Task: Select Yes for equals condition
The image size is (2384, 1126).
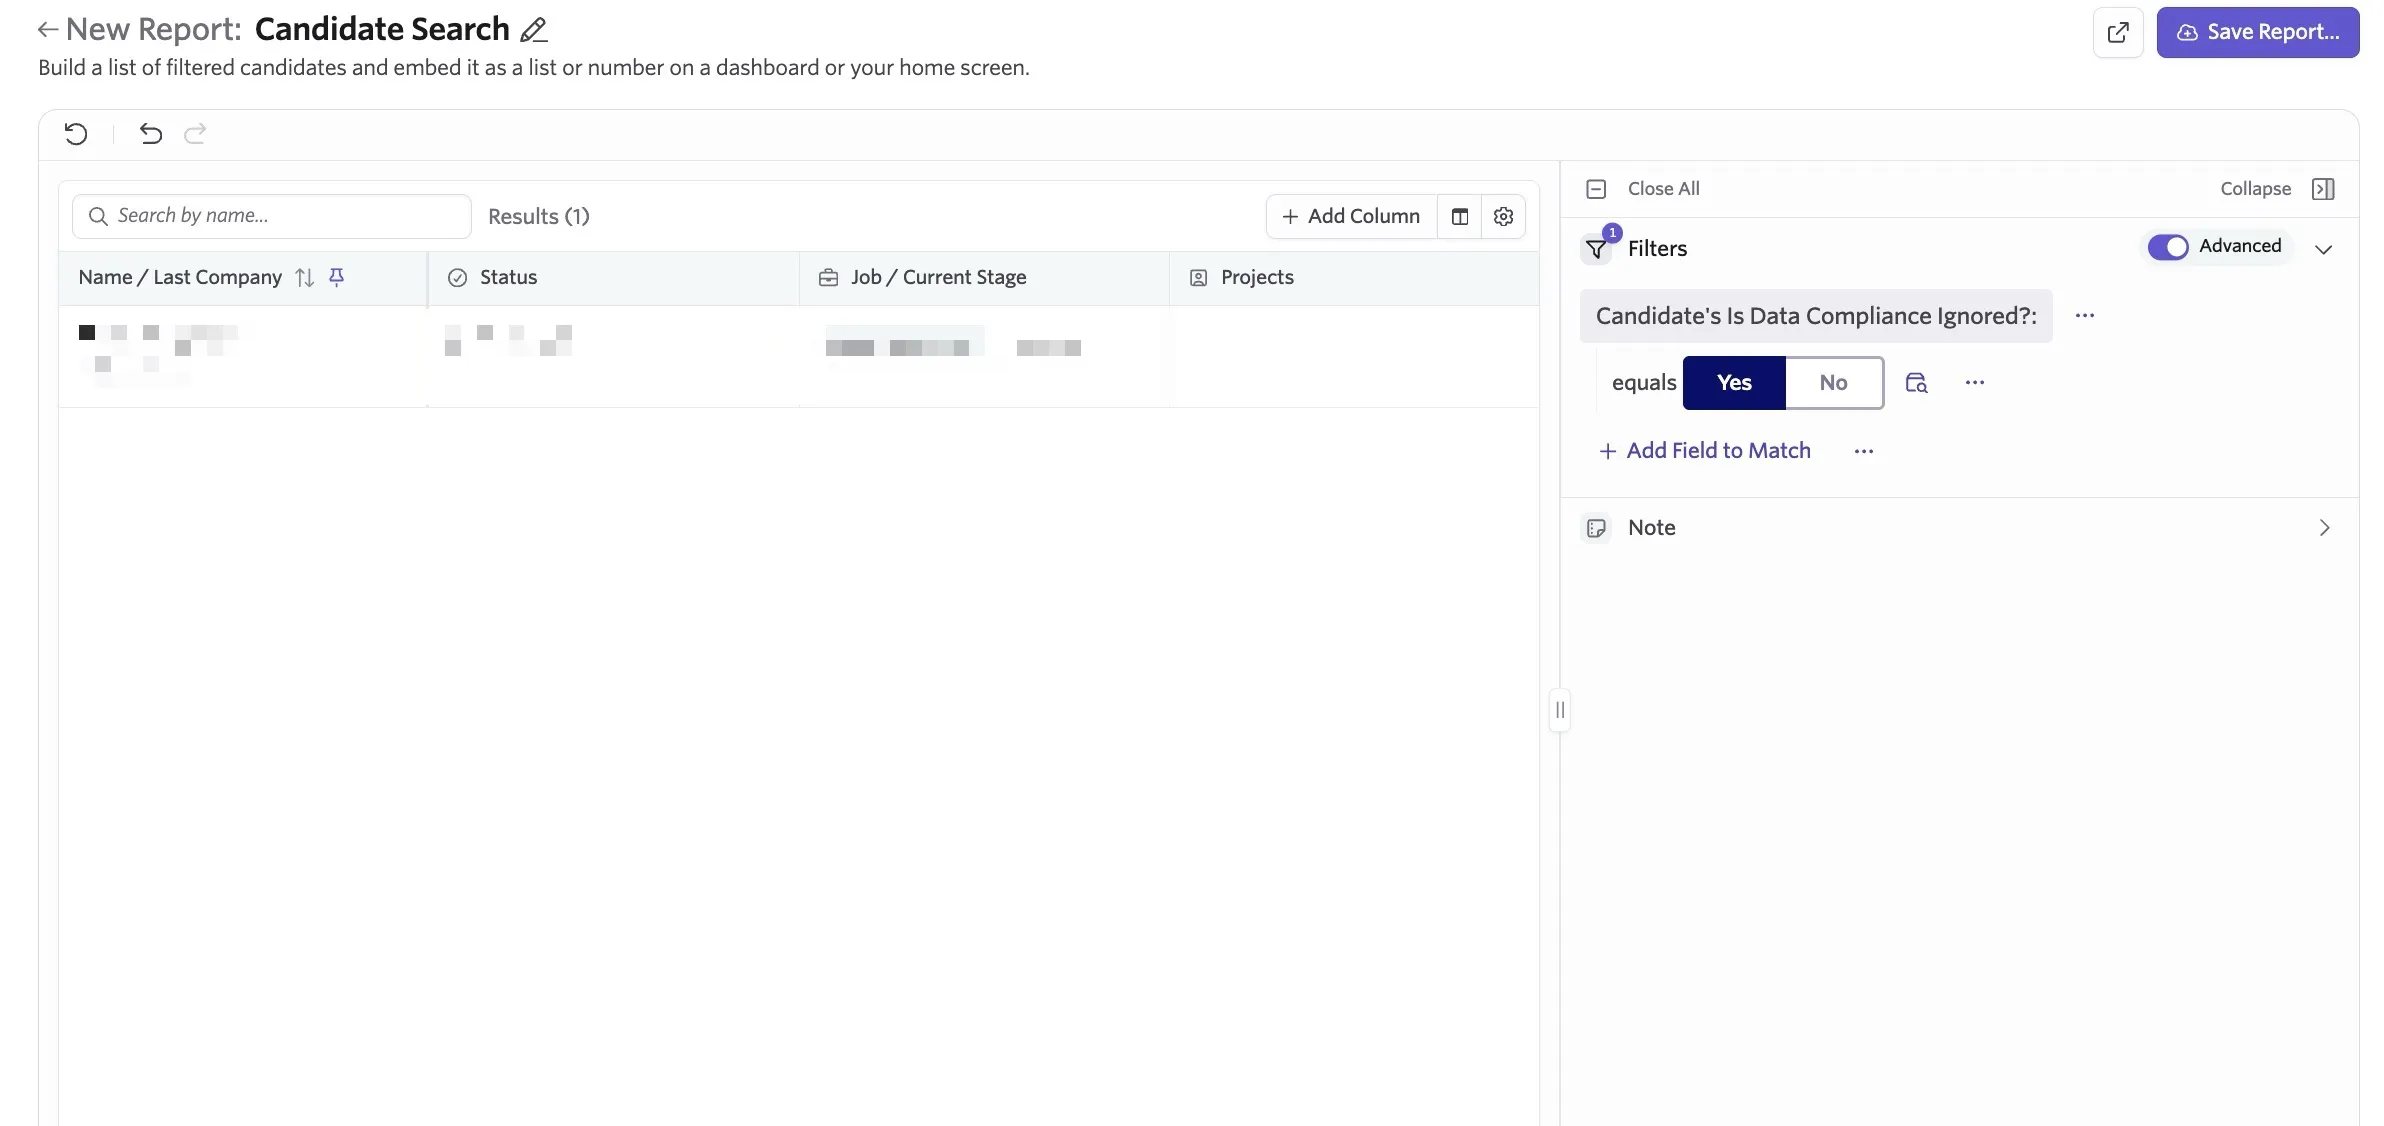Action: tap(1734, 383)
